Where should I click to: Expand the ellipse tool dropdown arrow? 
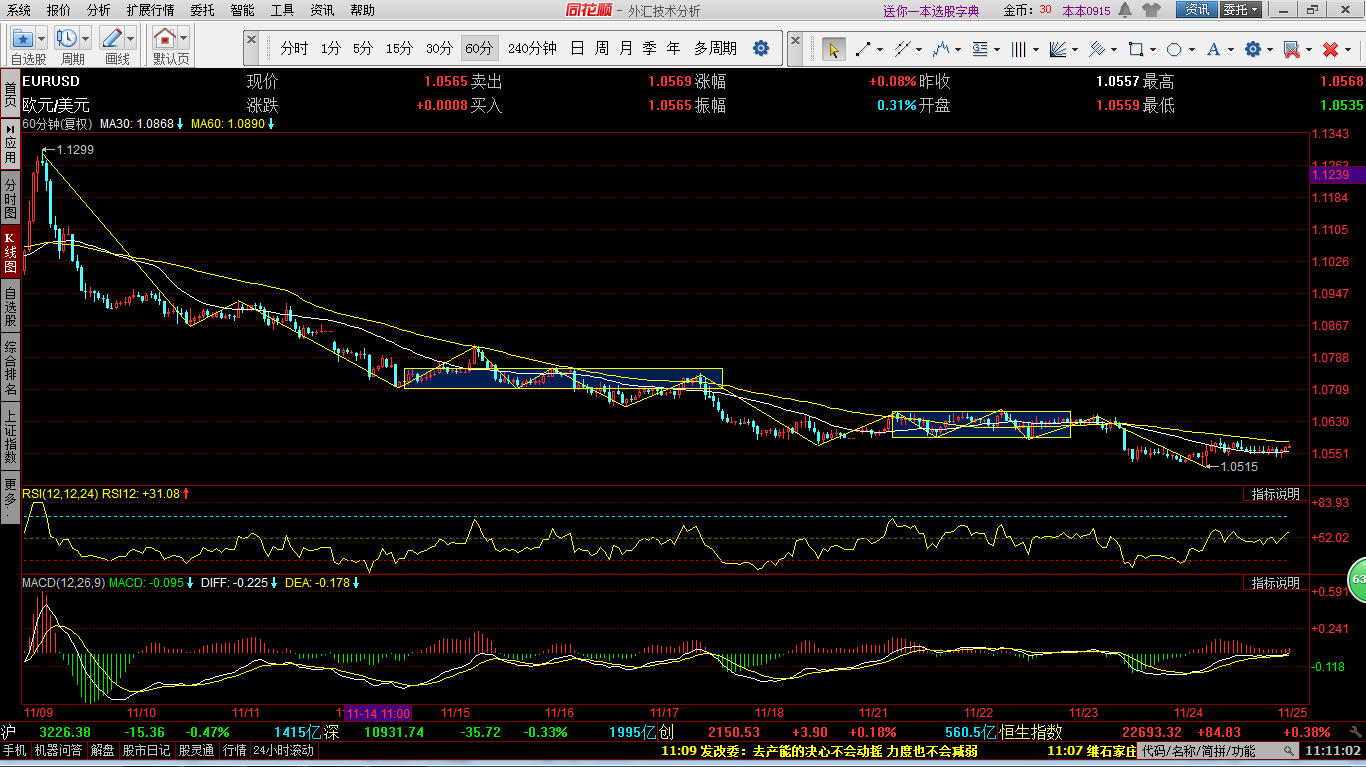pos(1191,49)
